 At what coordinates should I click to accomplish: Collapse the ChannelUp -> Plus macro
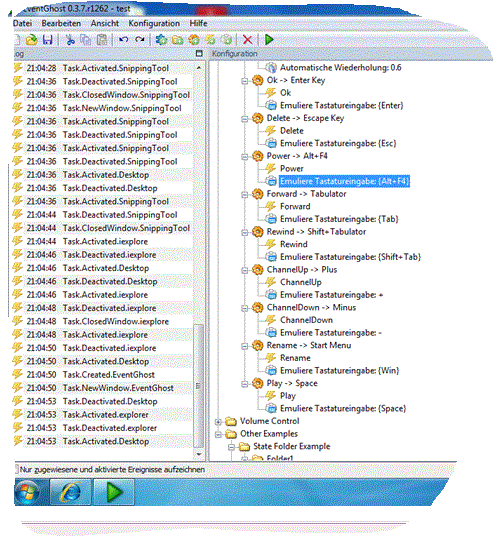pyautogui.click(x=245, y=271)
